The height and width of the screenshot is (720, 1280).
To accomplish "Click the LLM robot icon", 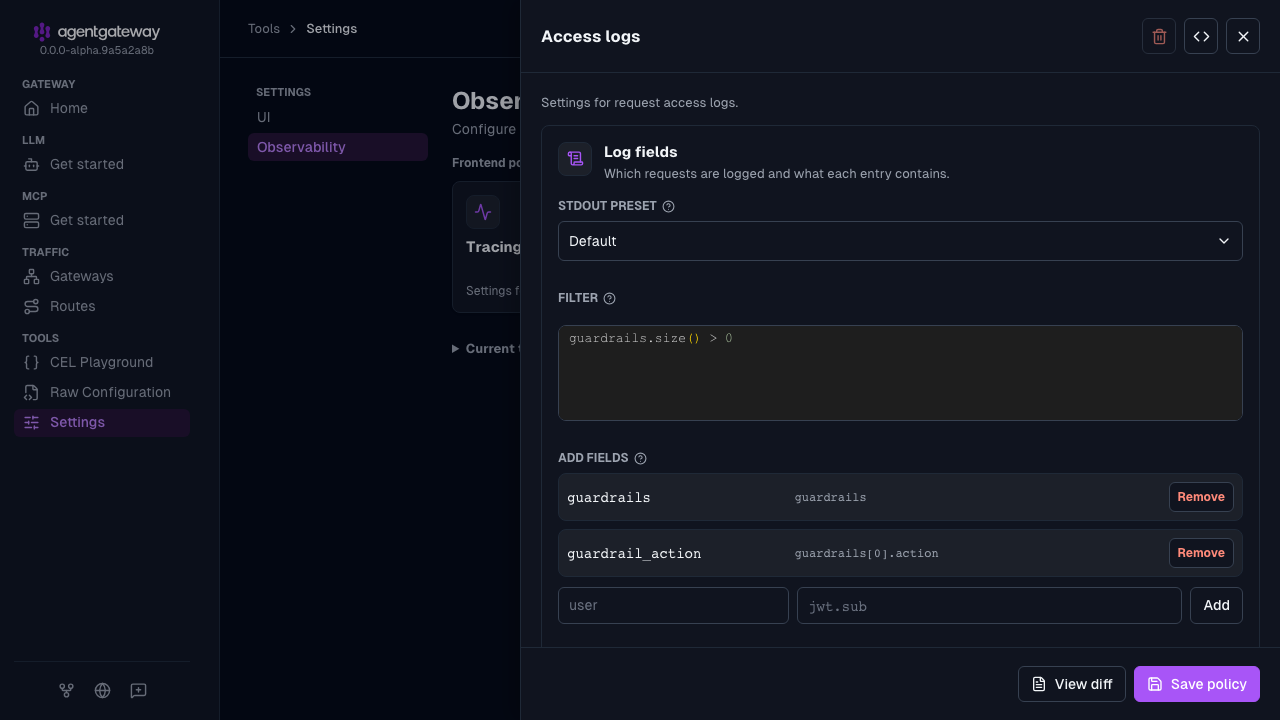I will click(32, 164).
